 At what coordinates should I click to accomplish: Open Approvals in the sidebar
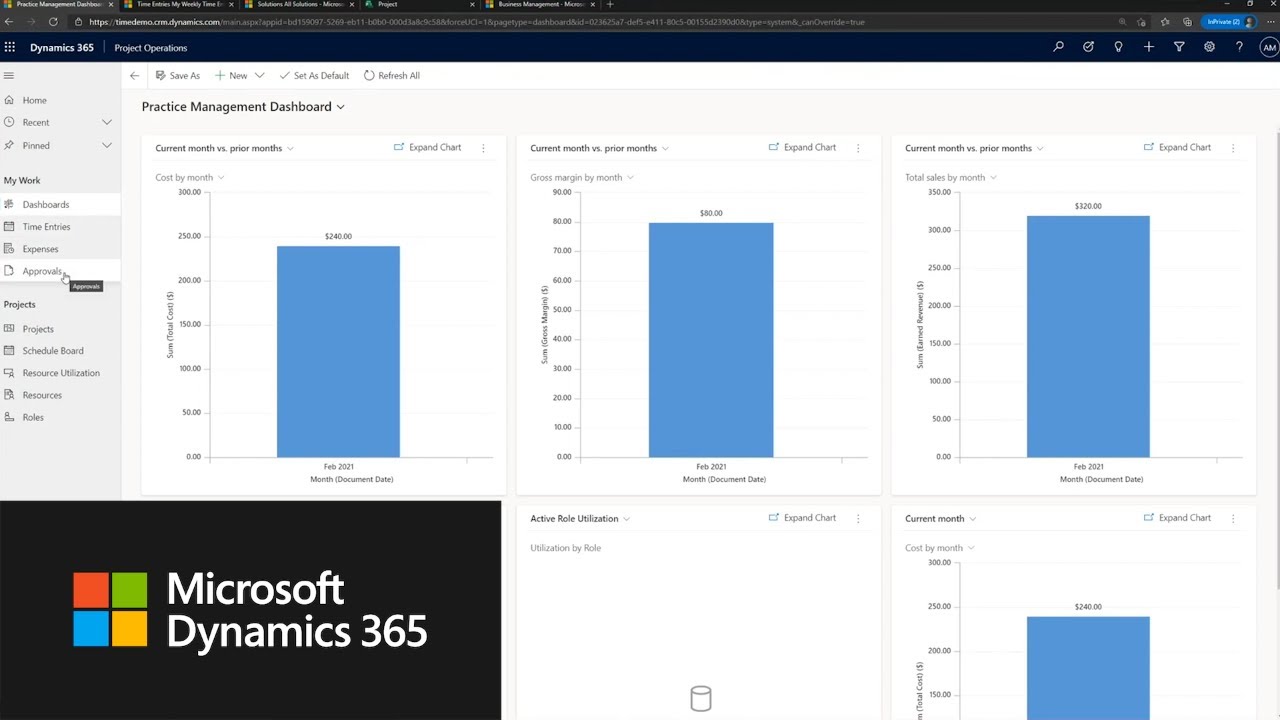[x=60, y=271]
